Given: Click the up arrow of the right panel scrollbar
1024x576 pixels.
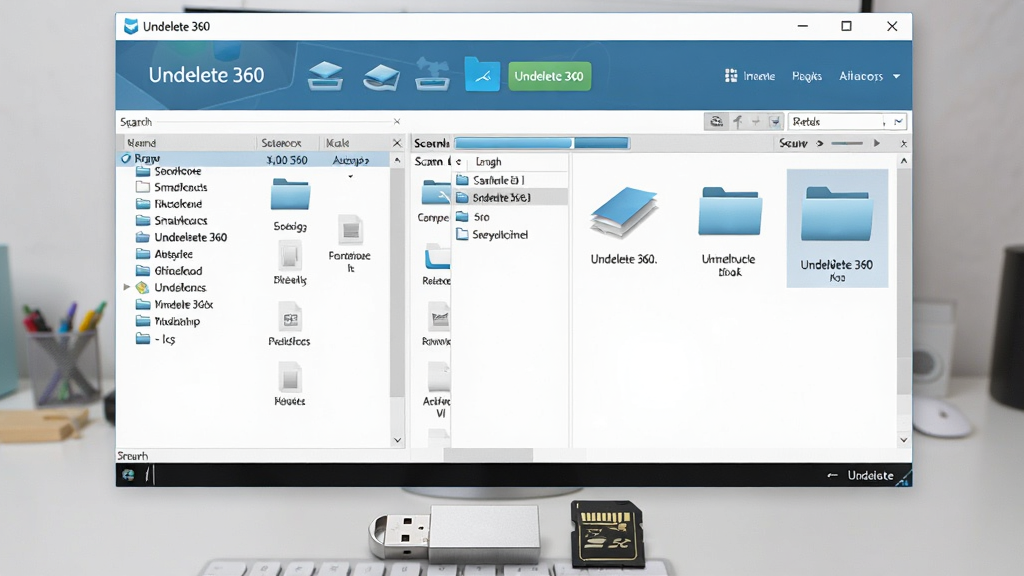Looking at the screenshot, I should [x=904, y=161].
